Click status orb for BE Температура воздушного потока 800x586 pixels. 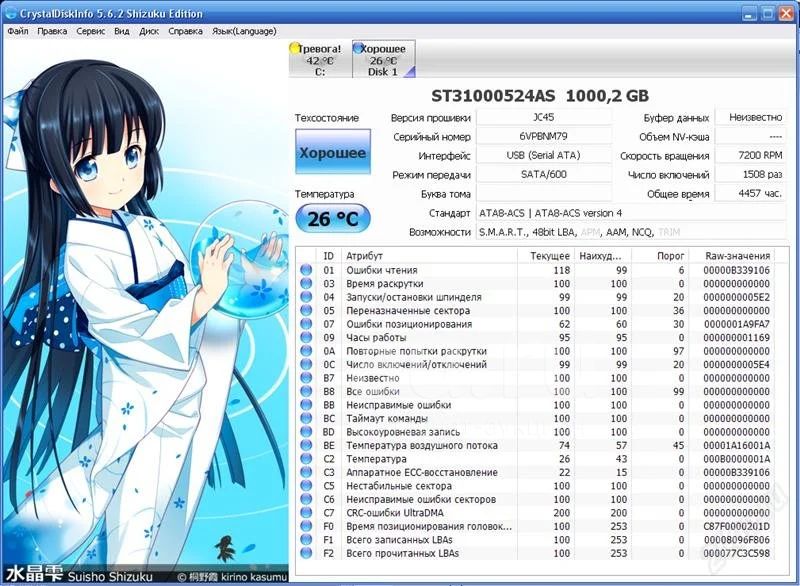coord(306,445)
